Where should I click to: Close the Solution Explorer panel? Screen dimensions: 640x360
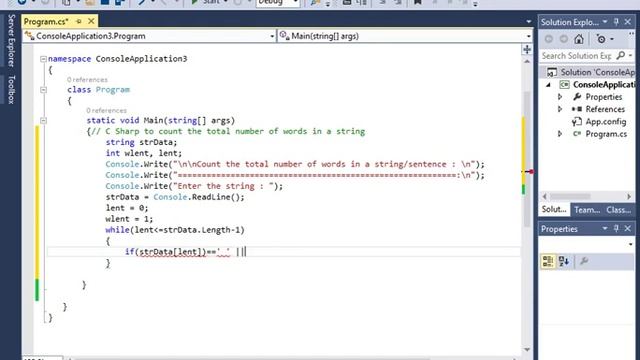[628, 22]
